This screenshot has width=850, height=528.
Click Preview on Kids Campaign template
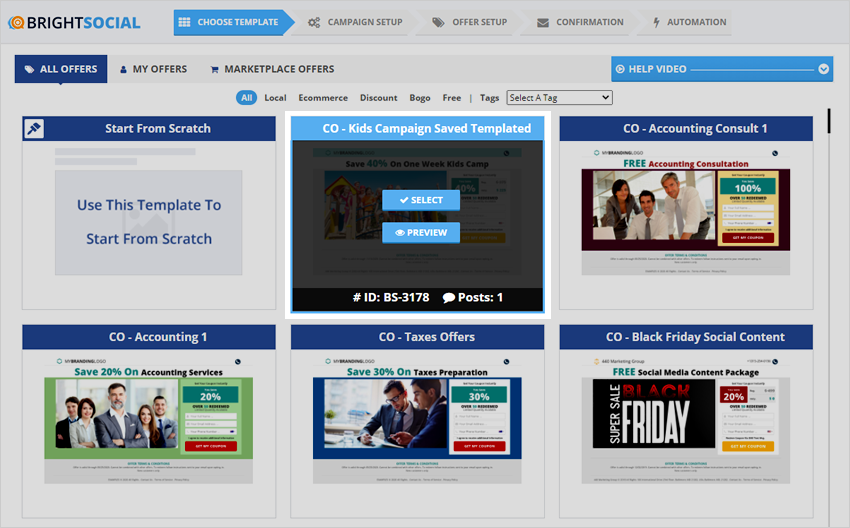pyautogui.click(x=420, y=232)
